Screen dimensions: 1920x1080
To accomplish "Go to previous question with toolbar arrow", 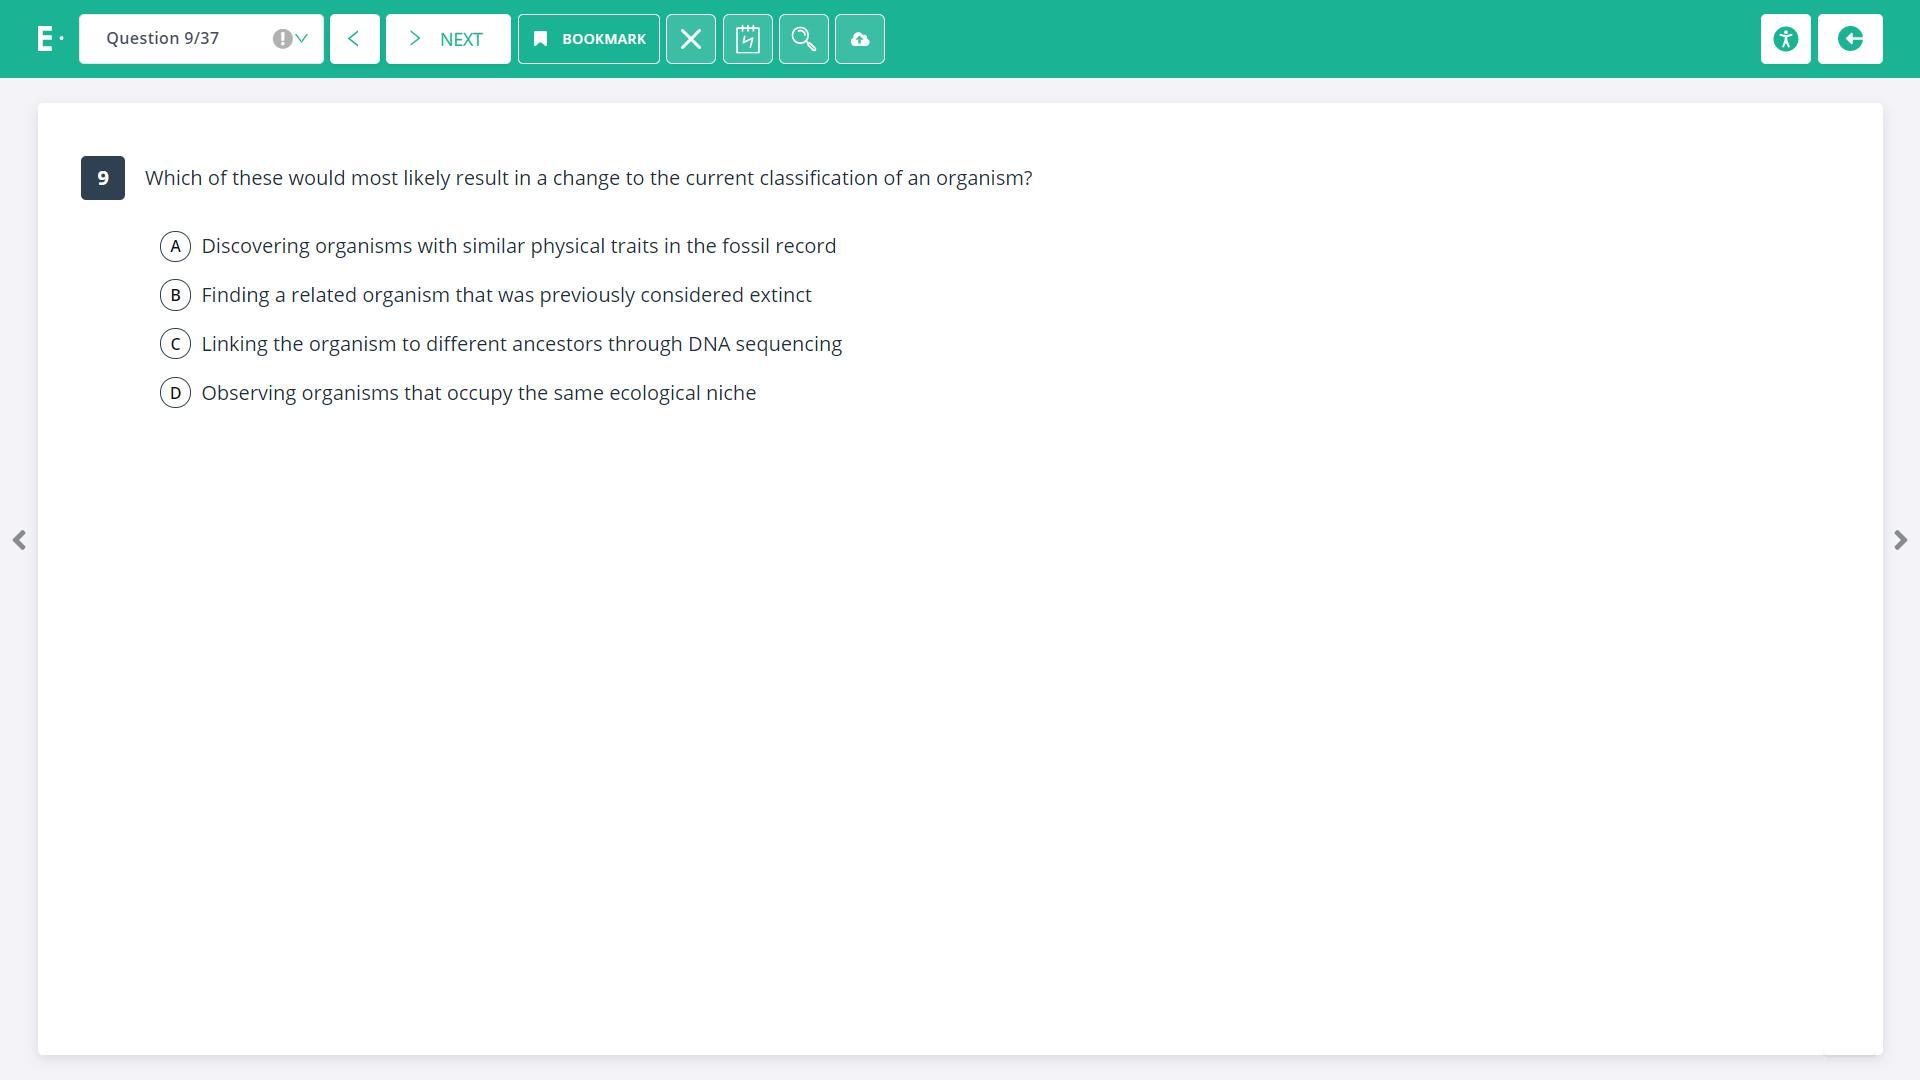I will coord(354,39).
